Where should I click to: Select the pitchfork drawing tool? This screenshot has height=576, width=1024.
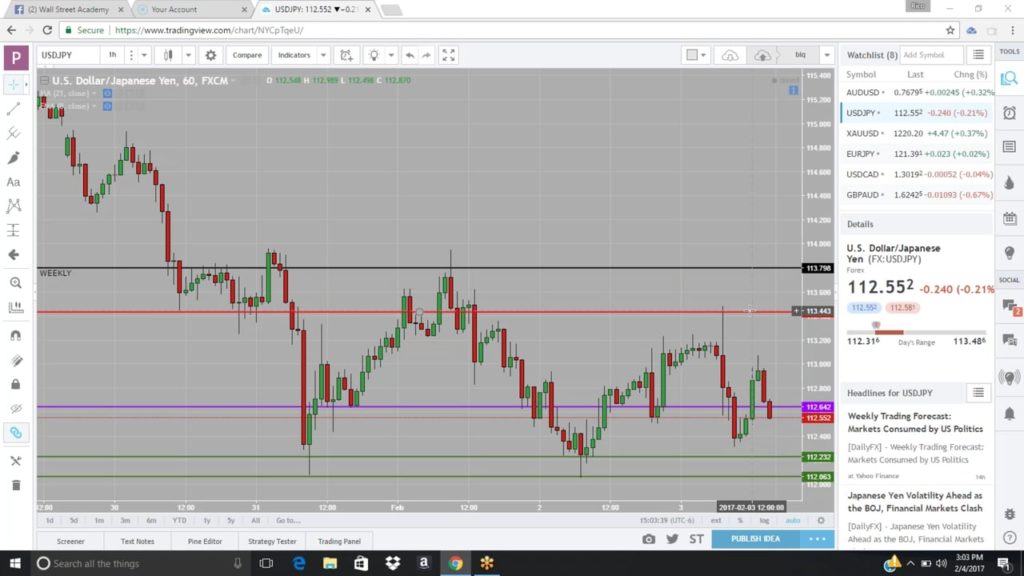tap(13, 133)
